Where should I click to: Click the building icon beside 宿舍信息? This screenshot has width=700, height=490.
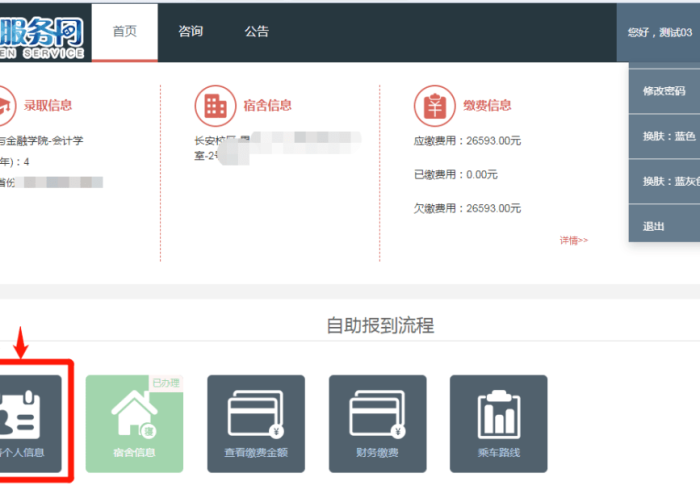coord(214,104)
